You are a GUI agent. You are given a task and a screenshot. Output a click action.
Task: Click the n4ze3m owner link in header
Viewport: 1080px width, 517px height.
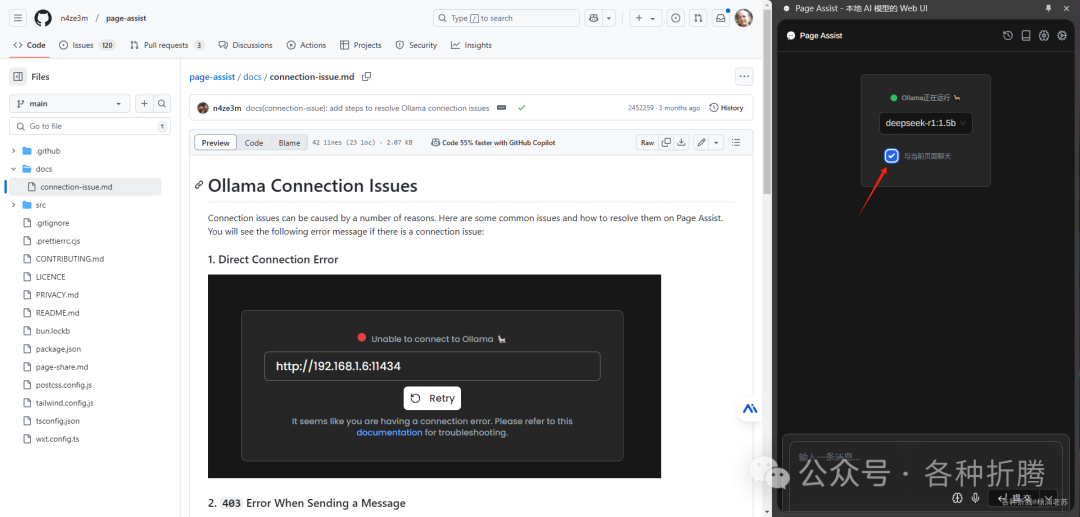74,19
